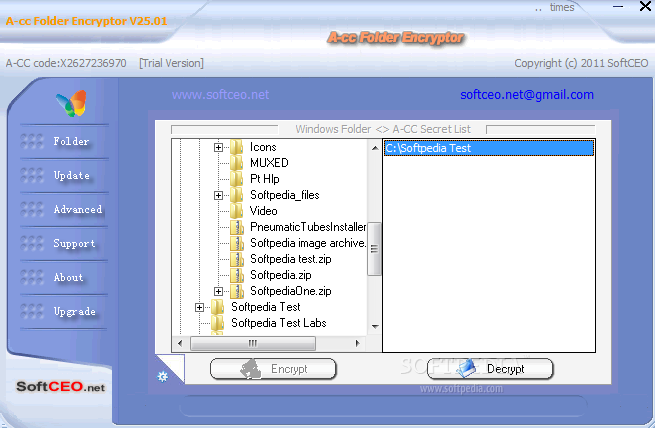Click the Softpedia Test Labs folder icon
This screenshot has width=655, height=428.
pos(218,323)
